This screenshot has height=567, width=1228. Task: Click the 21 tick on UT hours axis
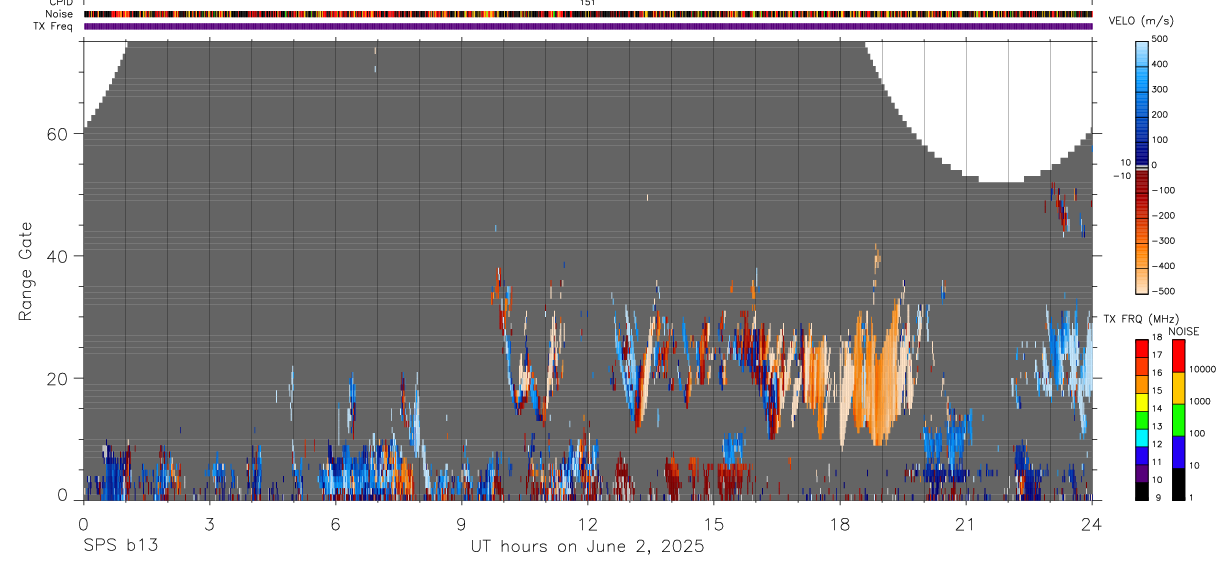pos(965,524)
